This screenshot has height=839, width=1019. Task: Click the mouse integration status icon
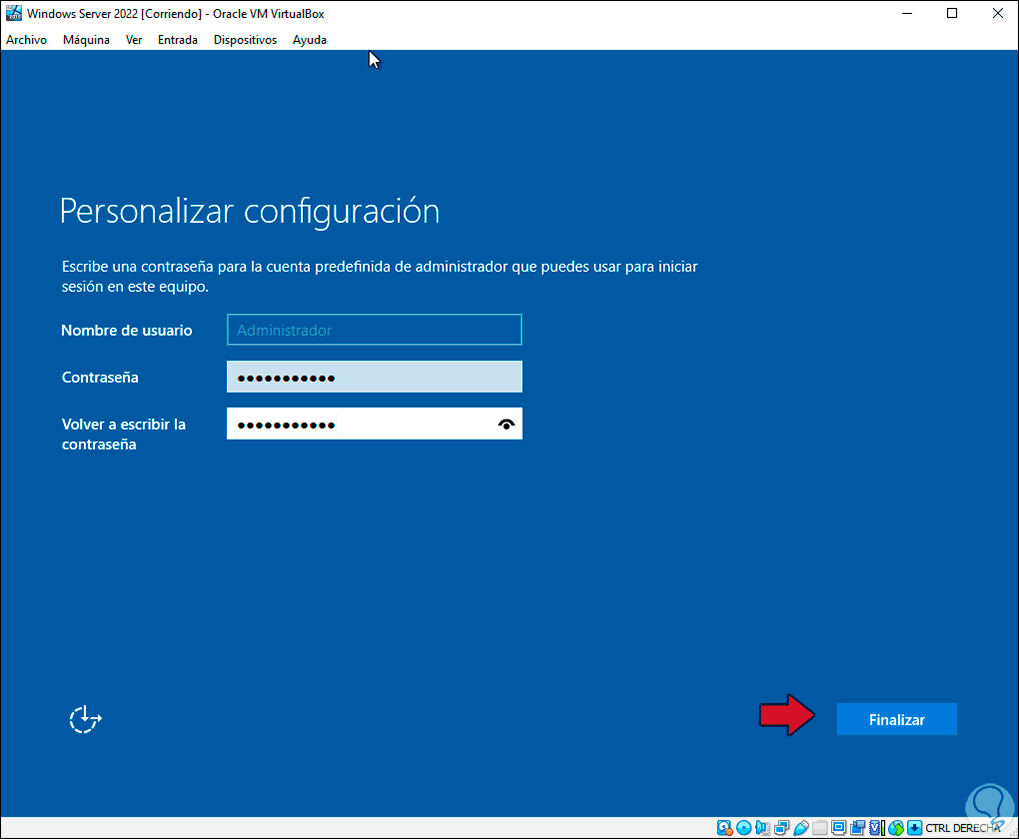click(896, 828)
